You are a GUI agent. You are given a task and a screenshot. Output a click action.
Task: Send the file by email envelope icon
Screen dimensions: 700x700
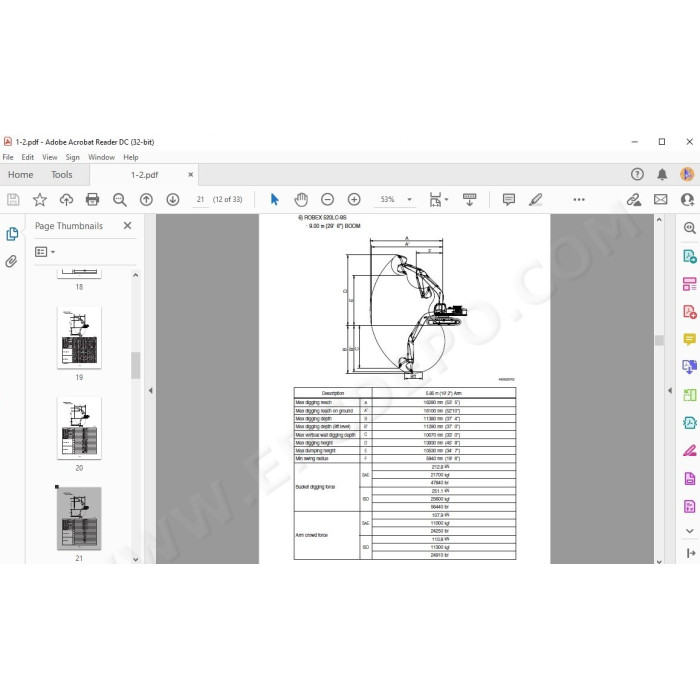pyautogui.click(x=660, y=200)
